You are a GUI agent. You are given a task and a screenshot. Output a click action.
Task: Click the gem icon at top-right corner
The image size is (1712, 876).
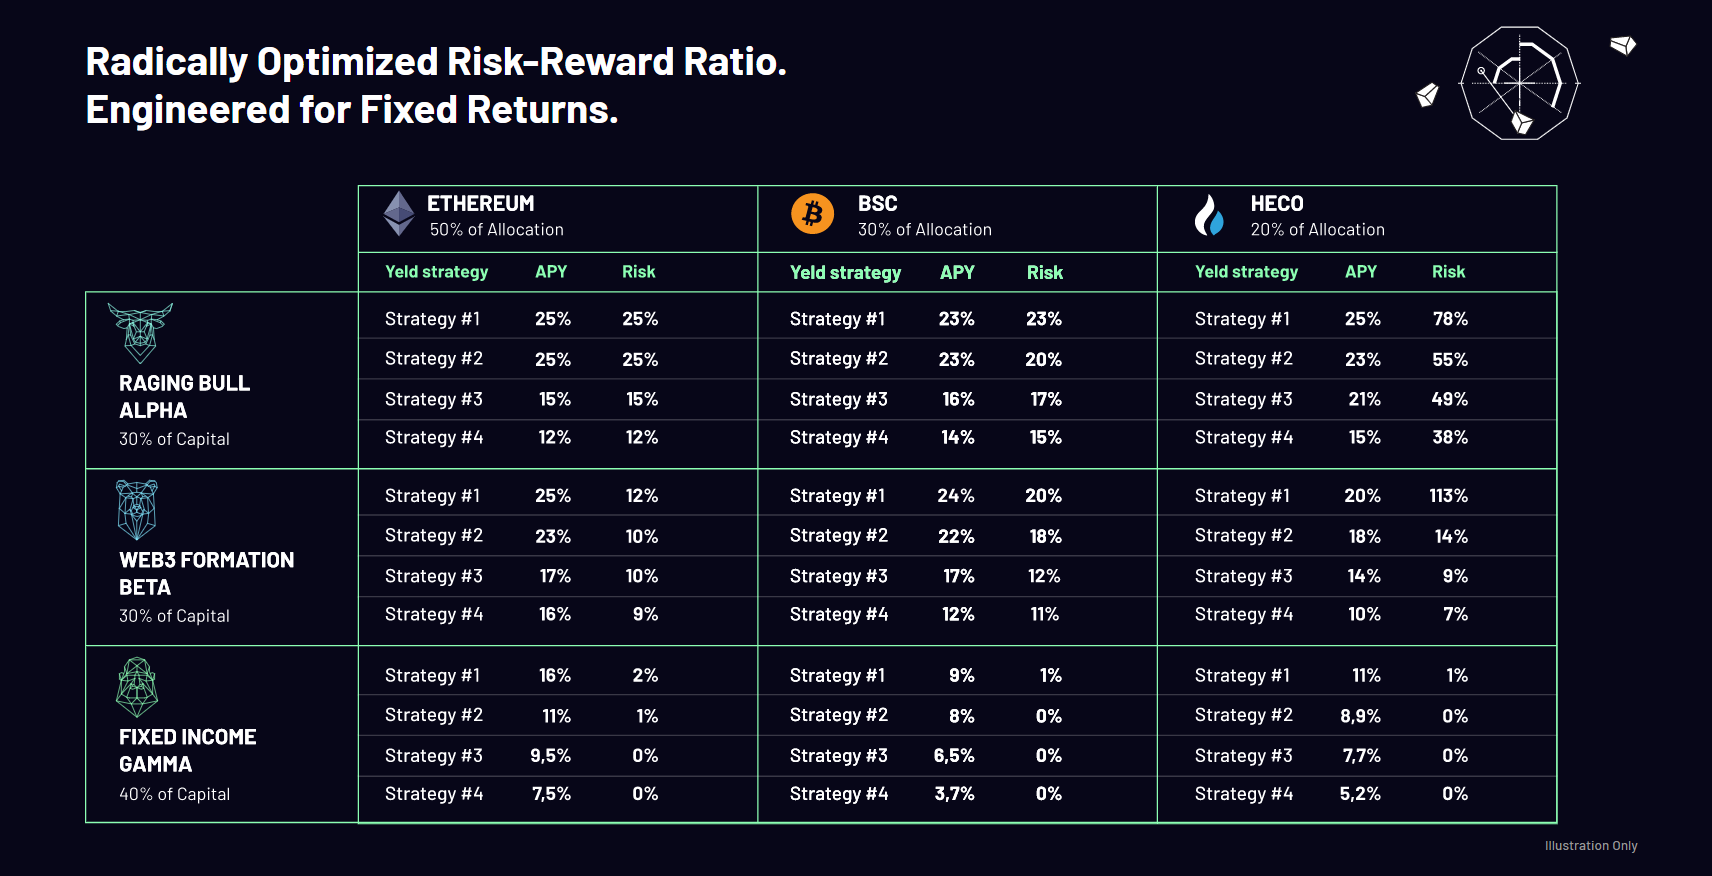(1623, 45)
